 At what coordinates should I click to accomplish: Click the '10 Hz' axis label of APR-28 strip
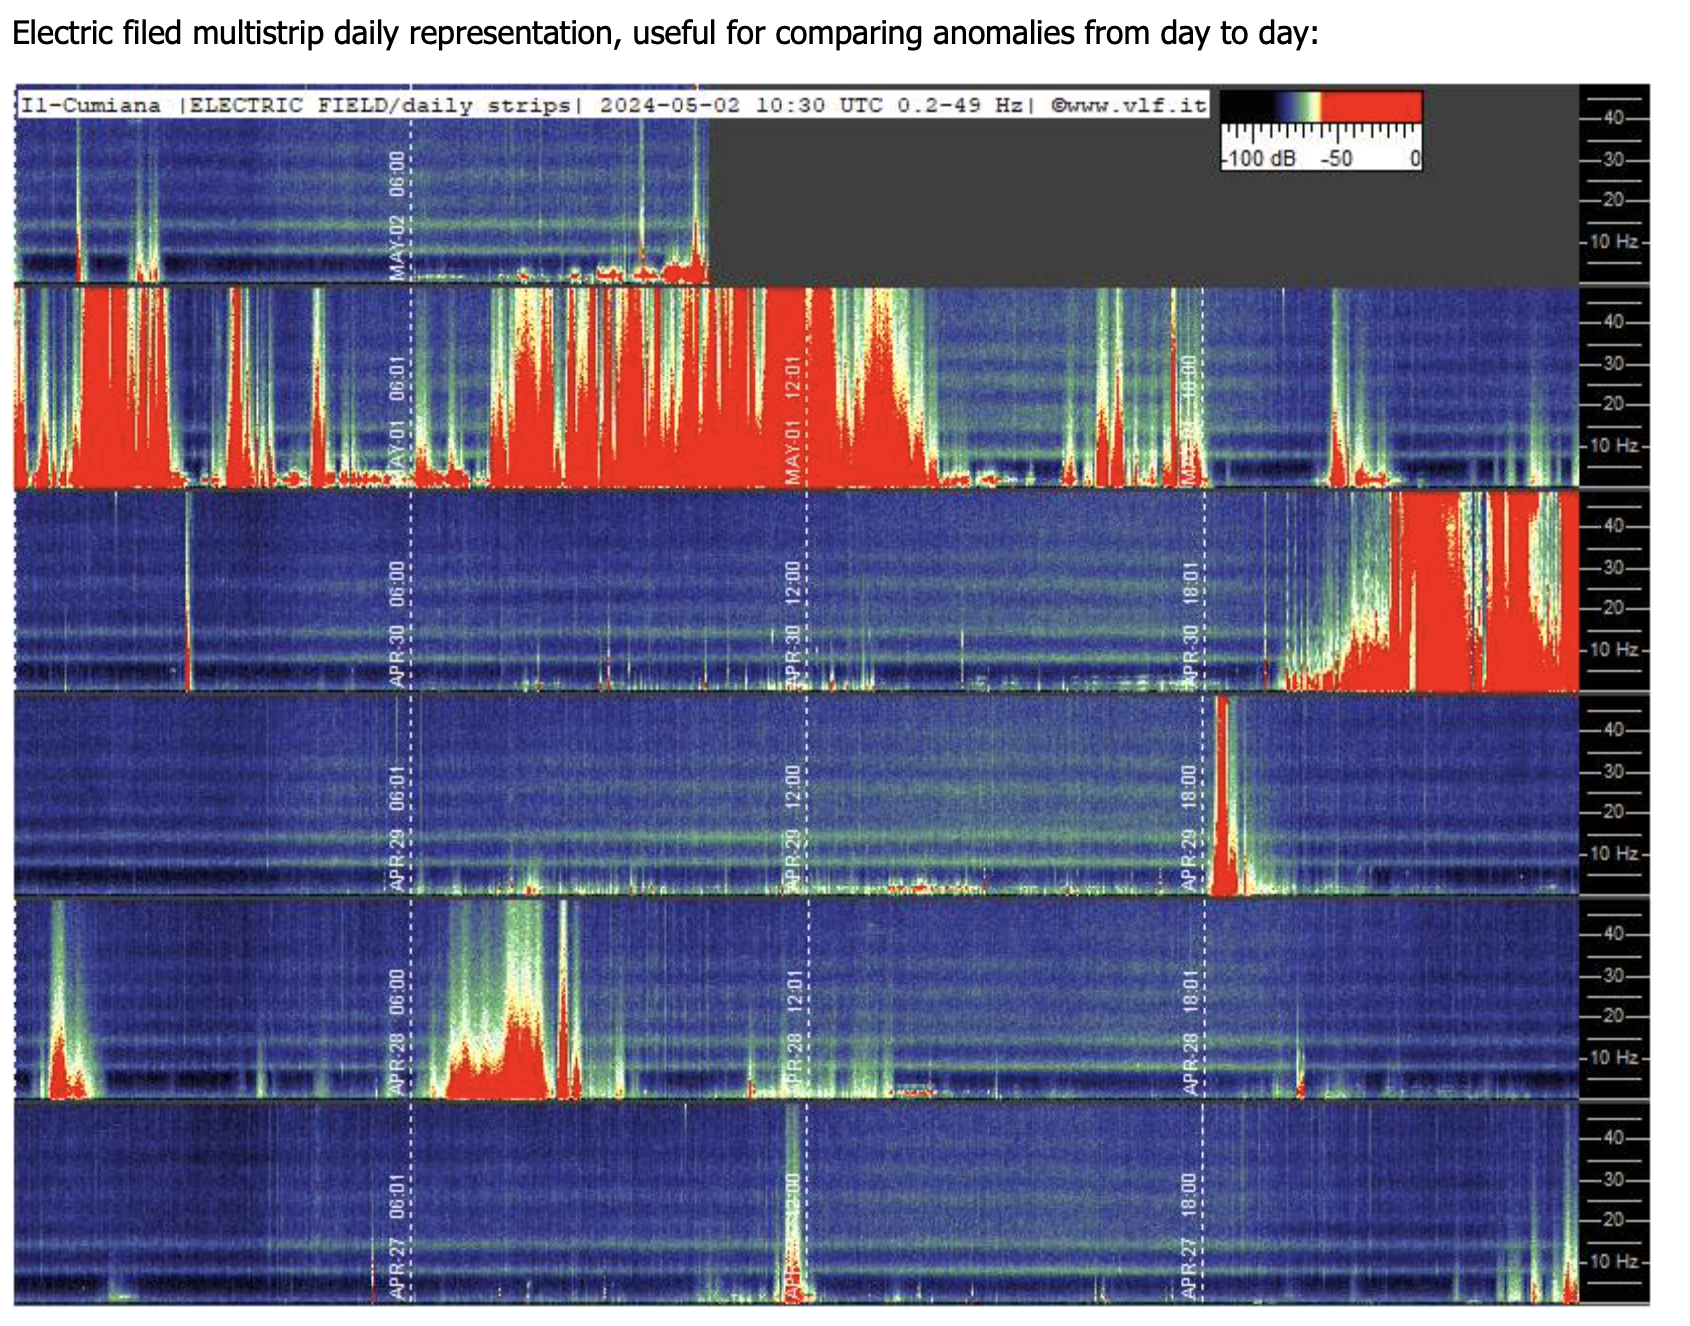pos(1614,1058)
